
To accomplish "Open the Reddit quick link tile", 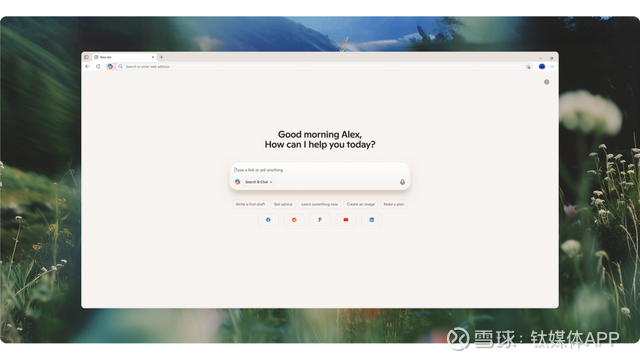I will pyautogui.click(x=294, y=220).
